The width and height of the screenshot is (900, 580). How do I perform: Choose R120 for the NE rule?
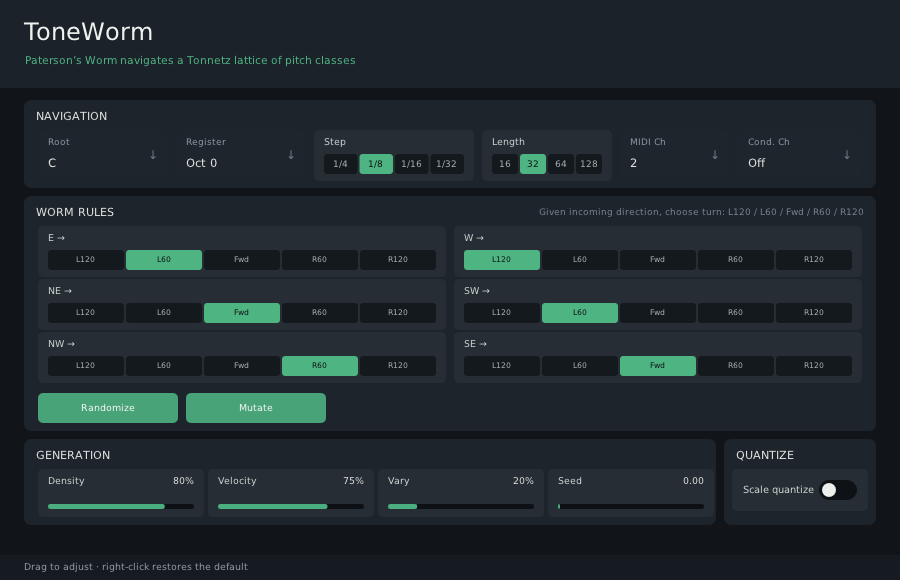pos(398,312)
